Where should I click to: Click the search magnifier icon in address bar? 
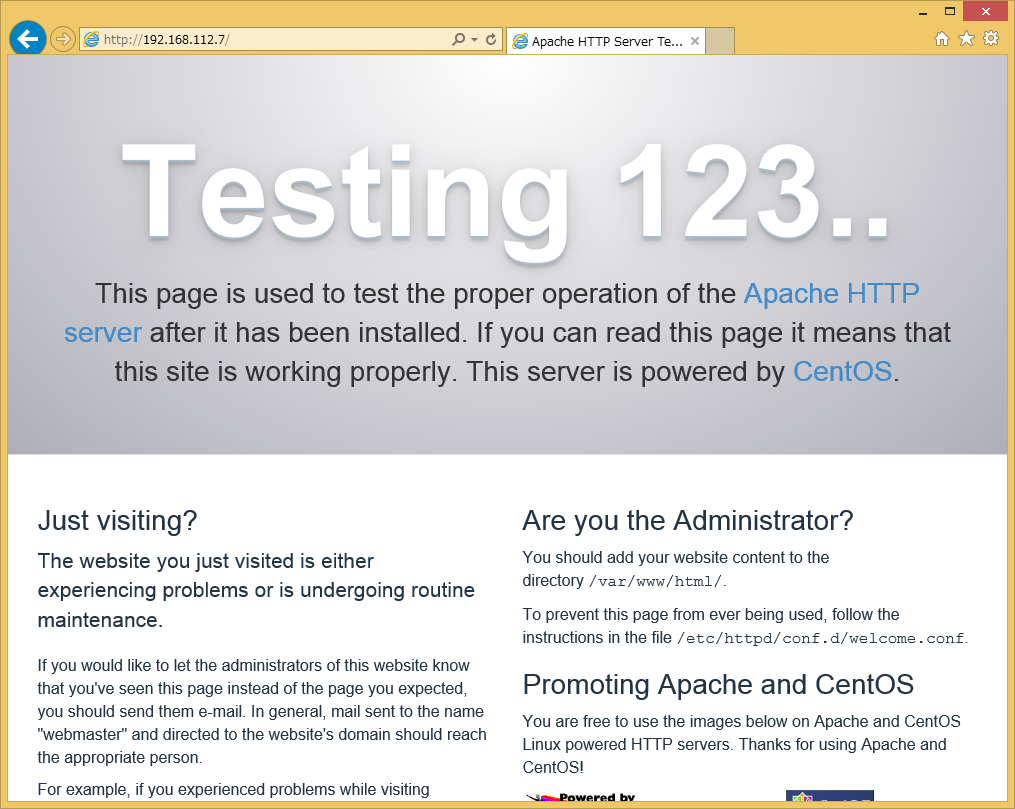click(458, 39)
